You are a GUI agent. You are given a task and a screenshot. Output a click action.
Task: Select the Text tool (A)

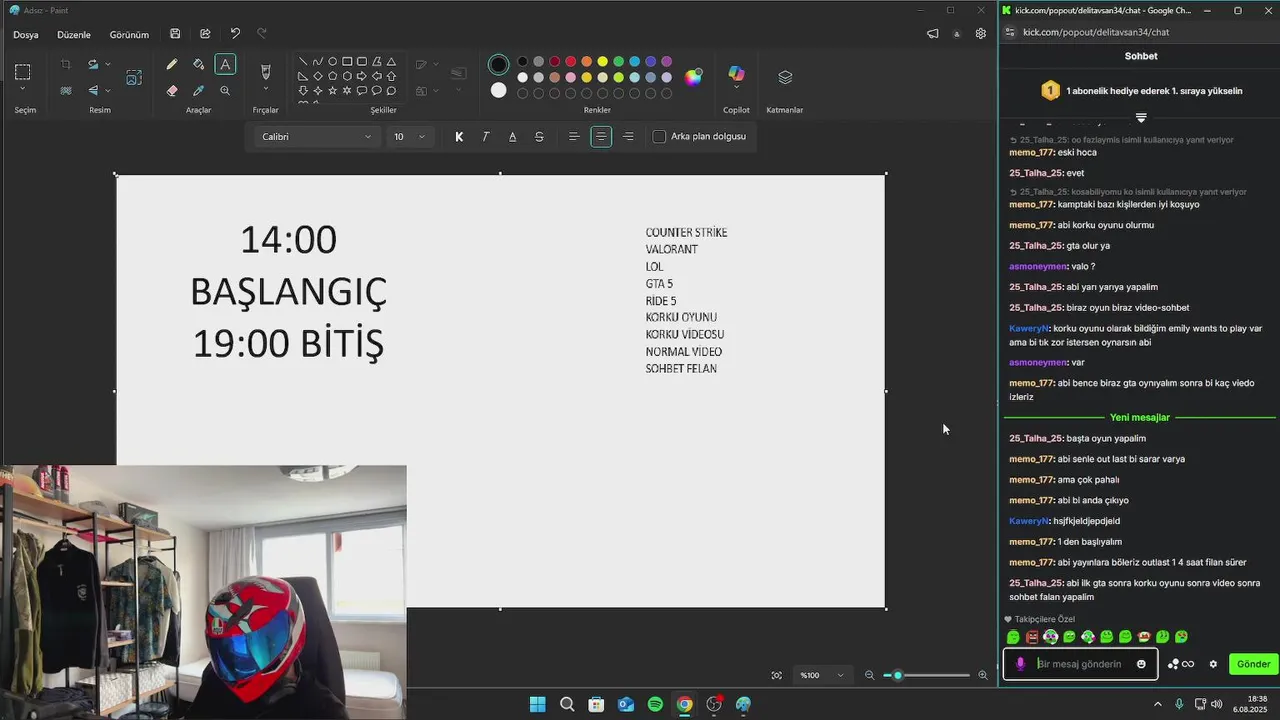[225, 64]
